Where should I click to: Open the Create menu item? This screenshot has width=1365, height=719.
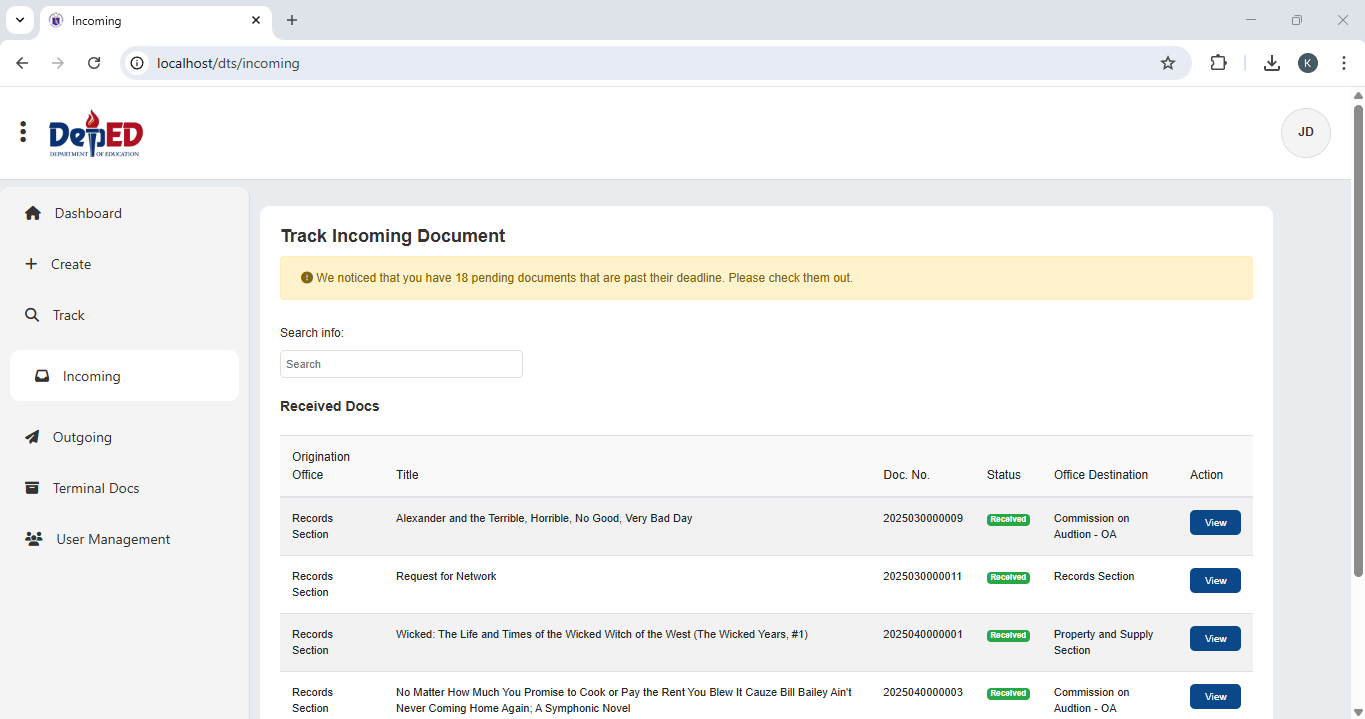124,264
